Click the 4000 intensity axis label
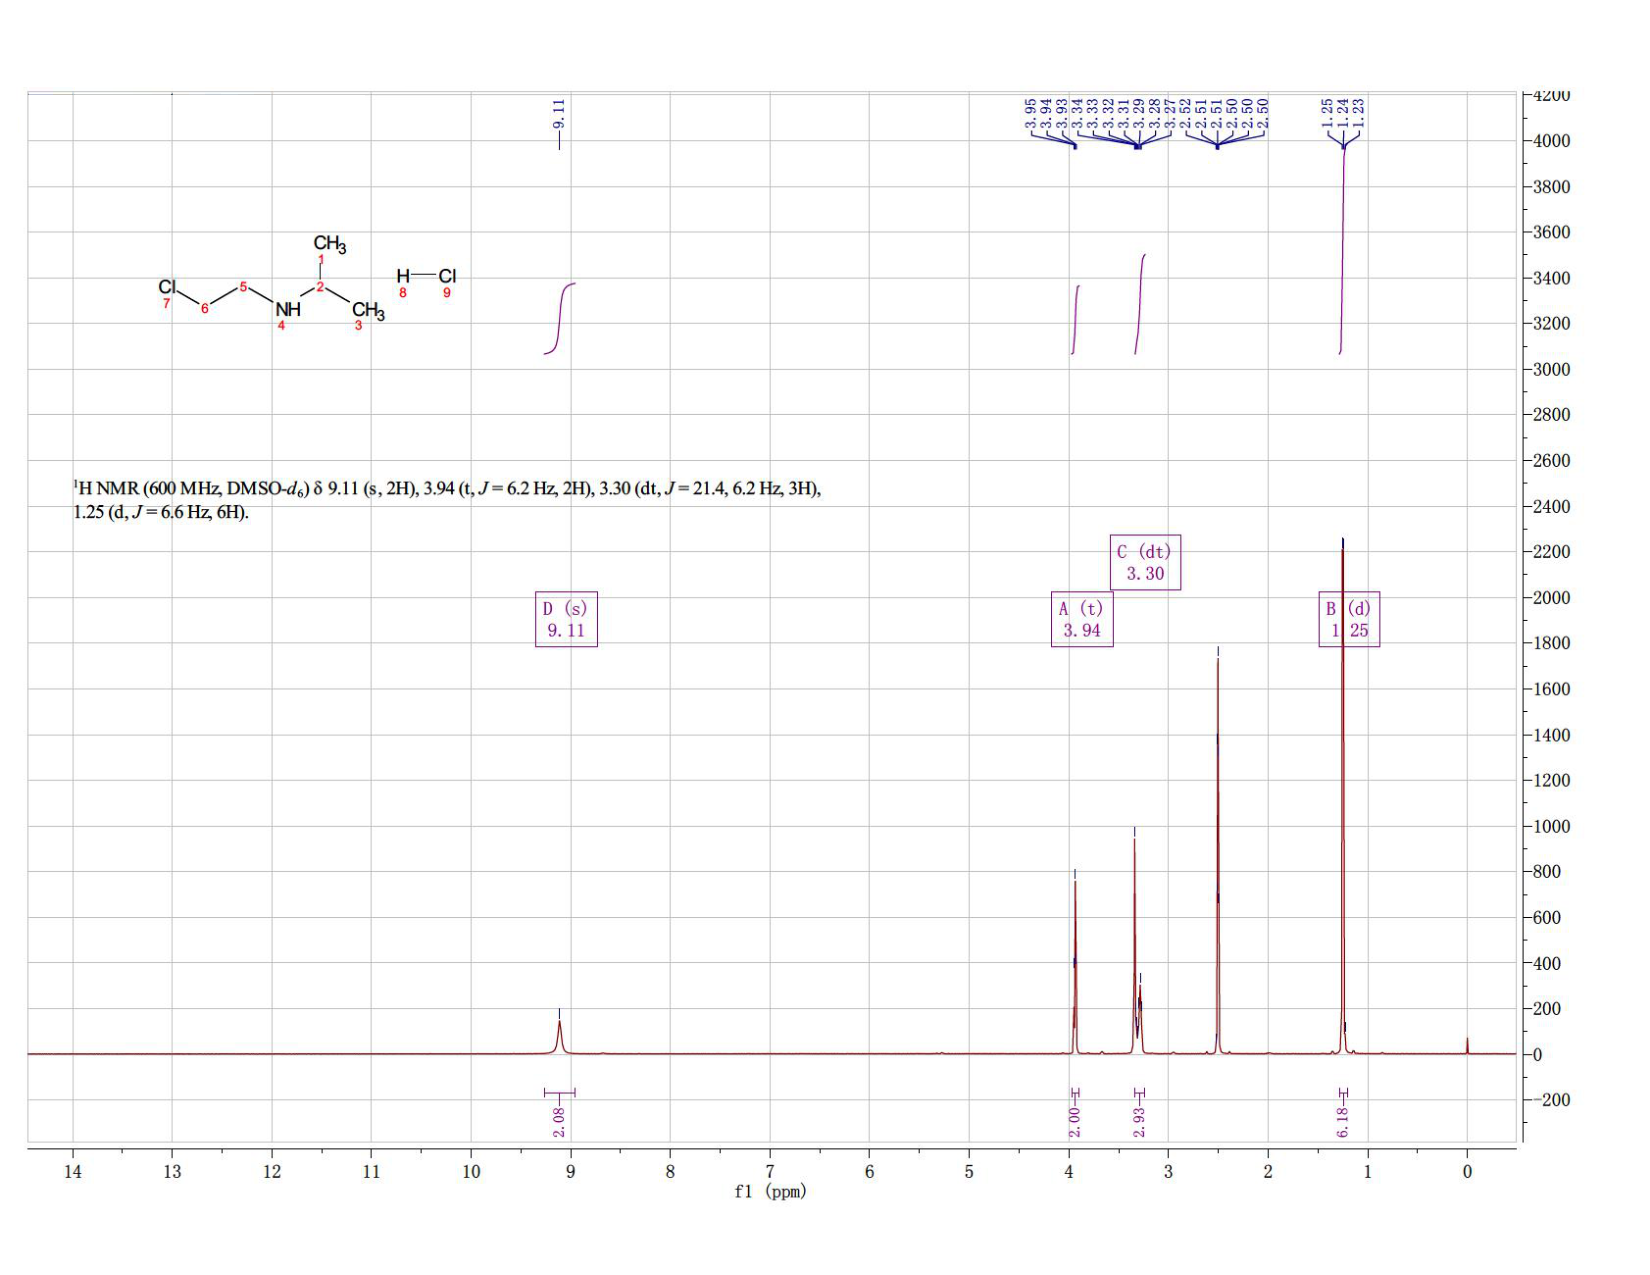 pos(1551,141)
